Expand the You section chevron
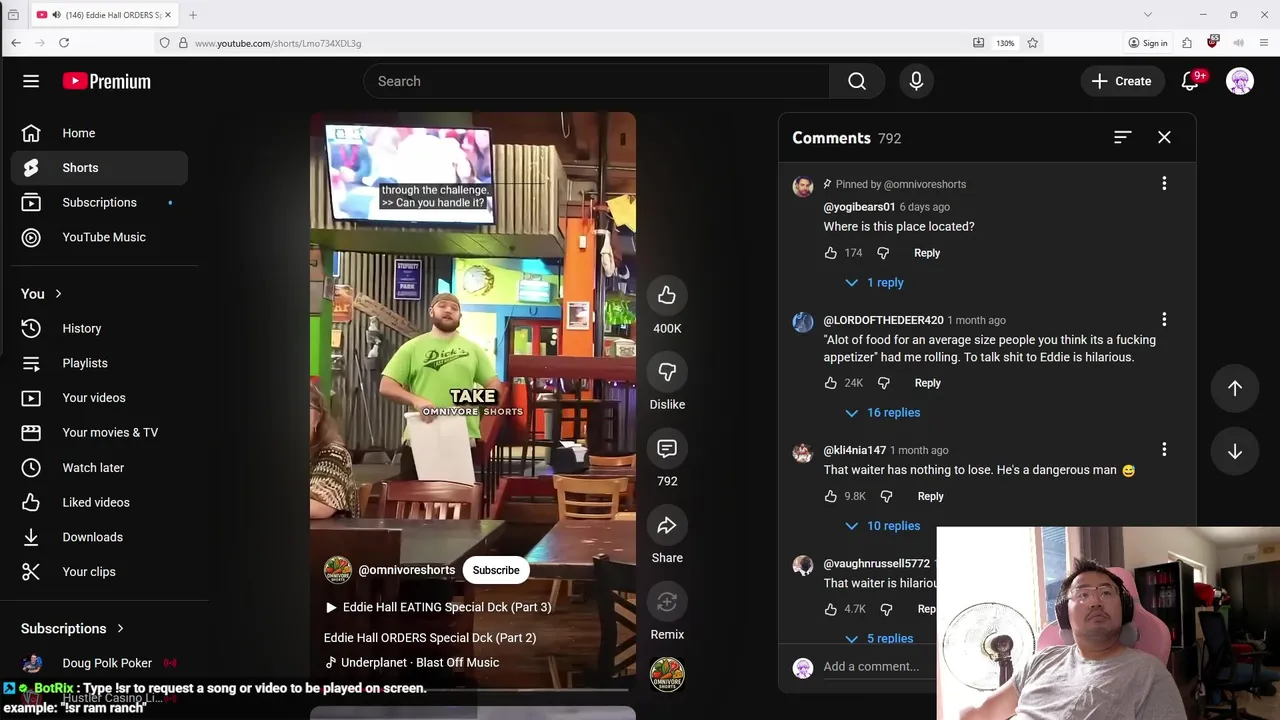This screenshot has width=1280, height=720. [x=58, y=294]
